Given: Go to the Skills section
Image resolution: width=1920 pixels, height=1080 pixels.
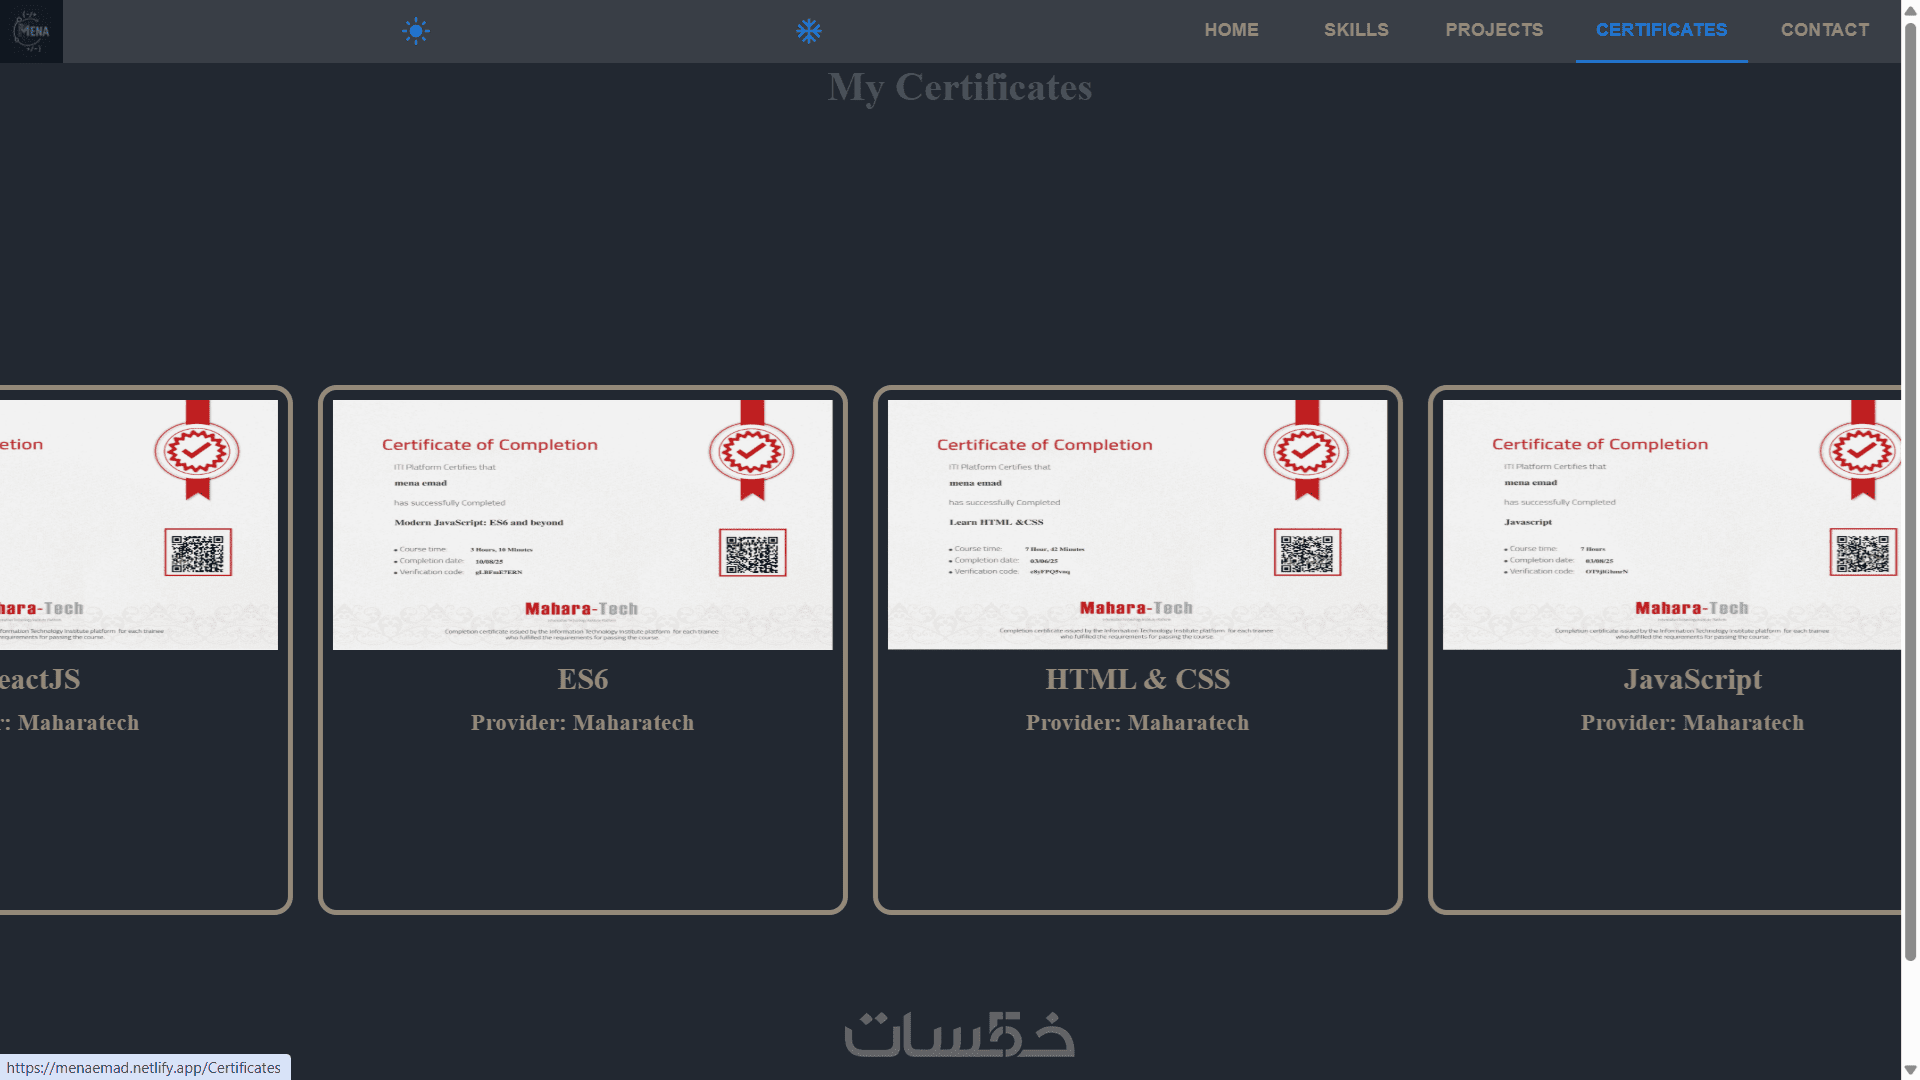Looking at the screenshot, I should (x=1356, y=30).
